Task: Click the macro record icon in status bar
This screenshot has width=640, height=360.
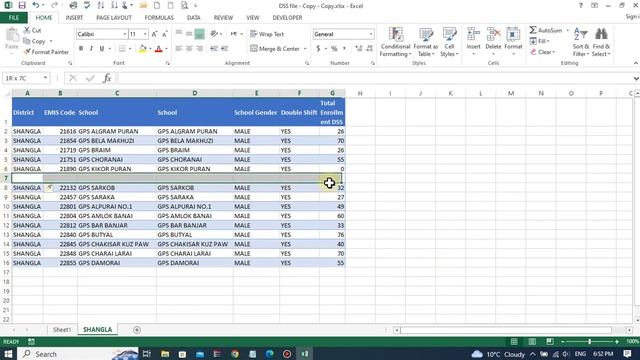Action: [31, 342]
